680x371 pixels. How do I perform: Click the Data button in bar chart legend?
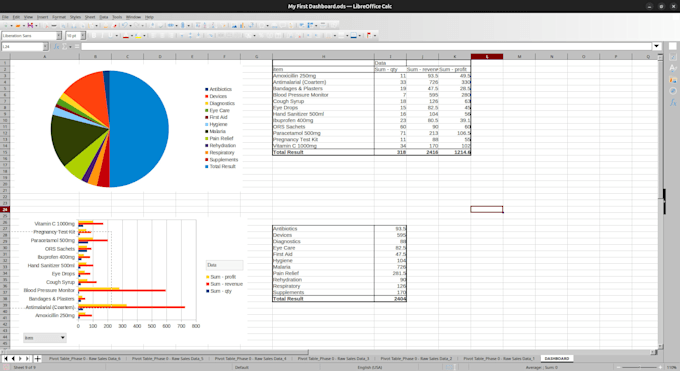(224, 265)
